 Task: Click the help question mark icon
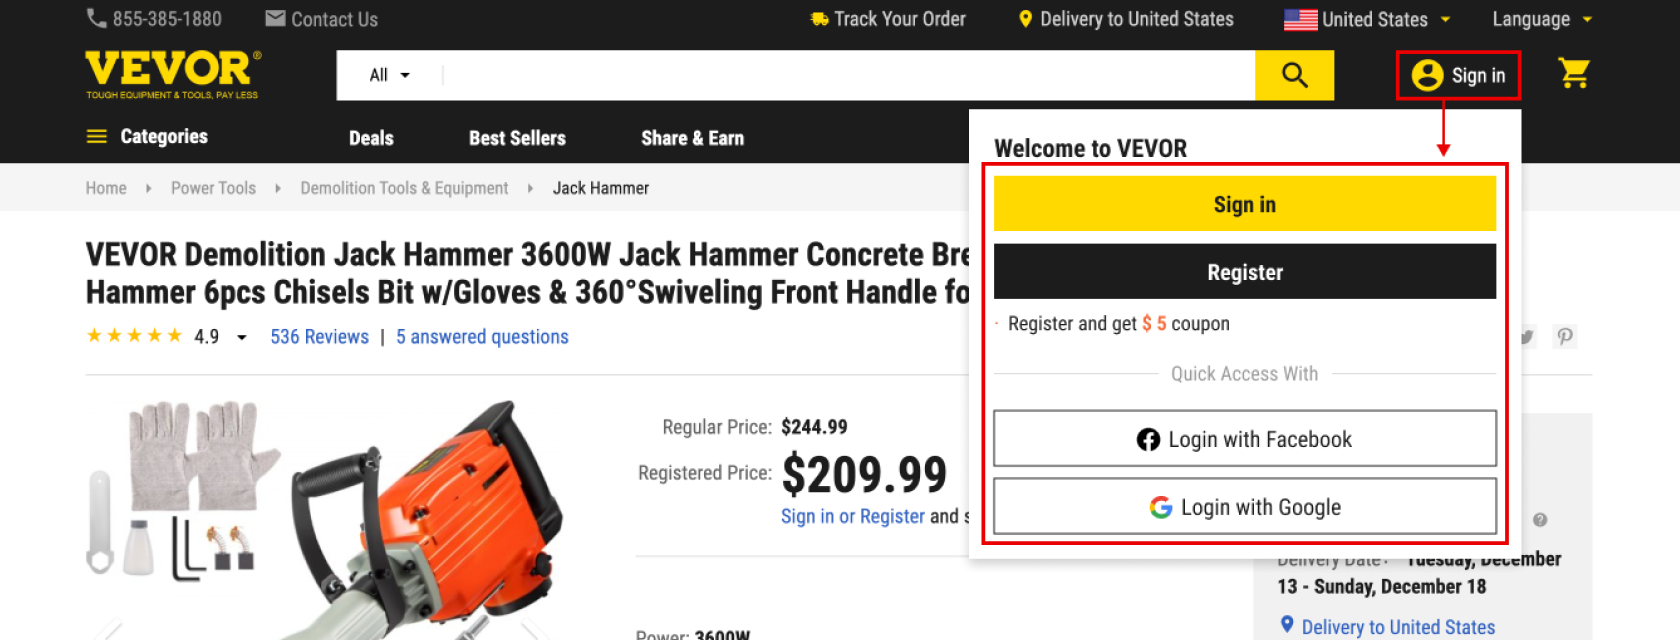(x=1540, y=520)
